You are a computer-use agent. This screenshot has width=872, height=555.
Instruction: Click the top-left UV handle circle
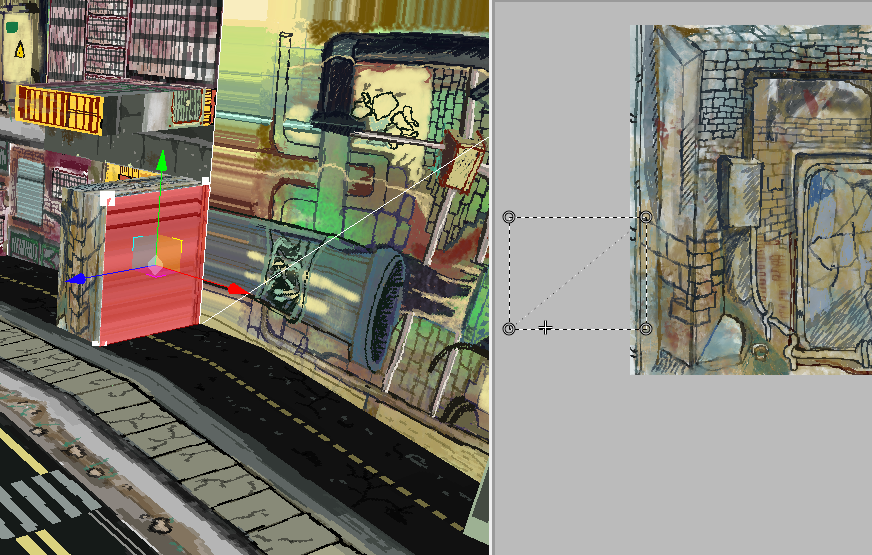pyautogui.click(x=508, y=217)
